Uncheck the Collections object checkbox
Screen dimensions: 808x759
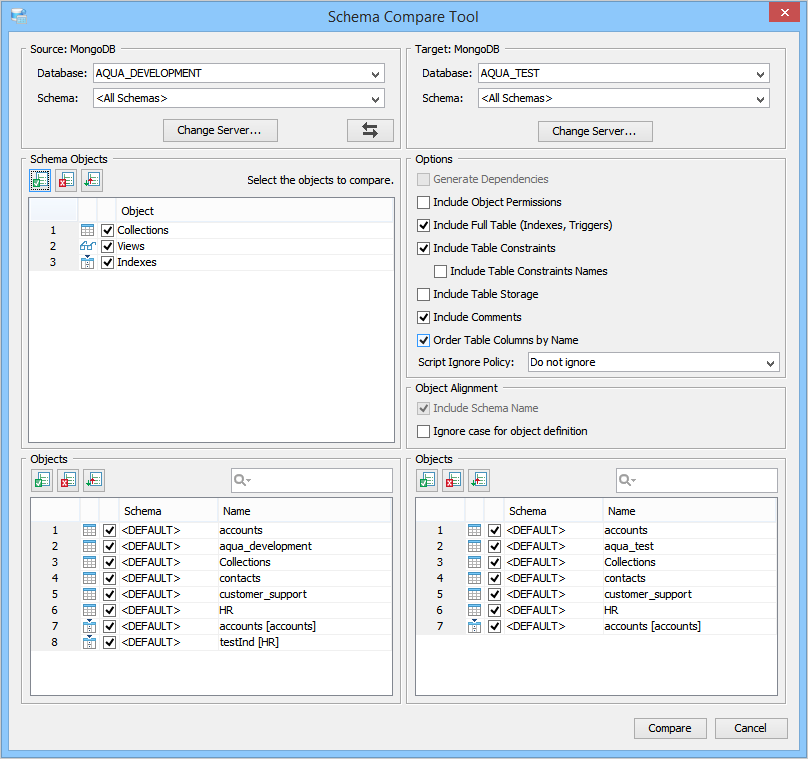pyautogui.click(x=107, y=230)
